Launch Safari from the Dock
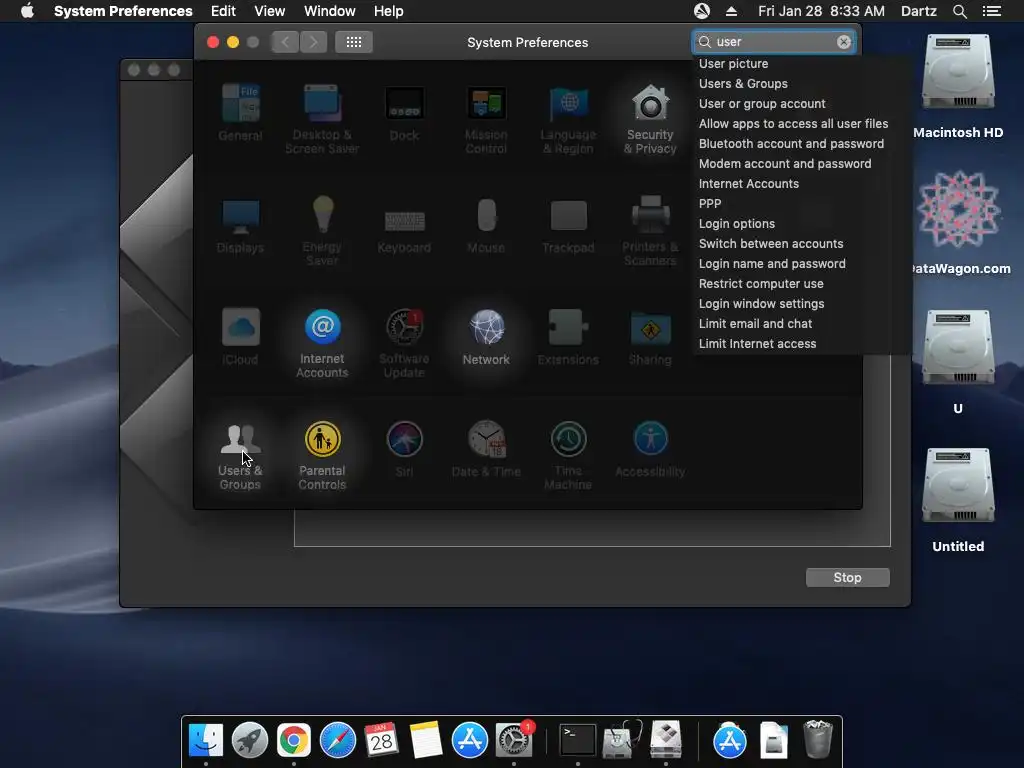This screenshot has height=768, width=1024. point(338,740)
